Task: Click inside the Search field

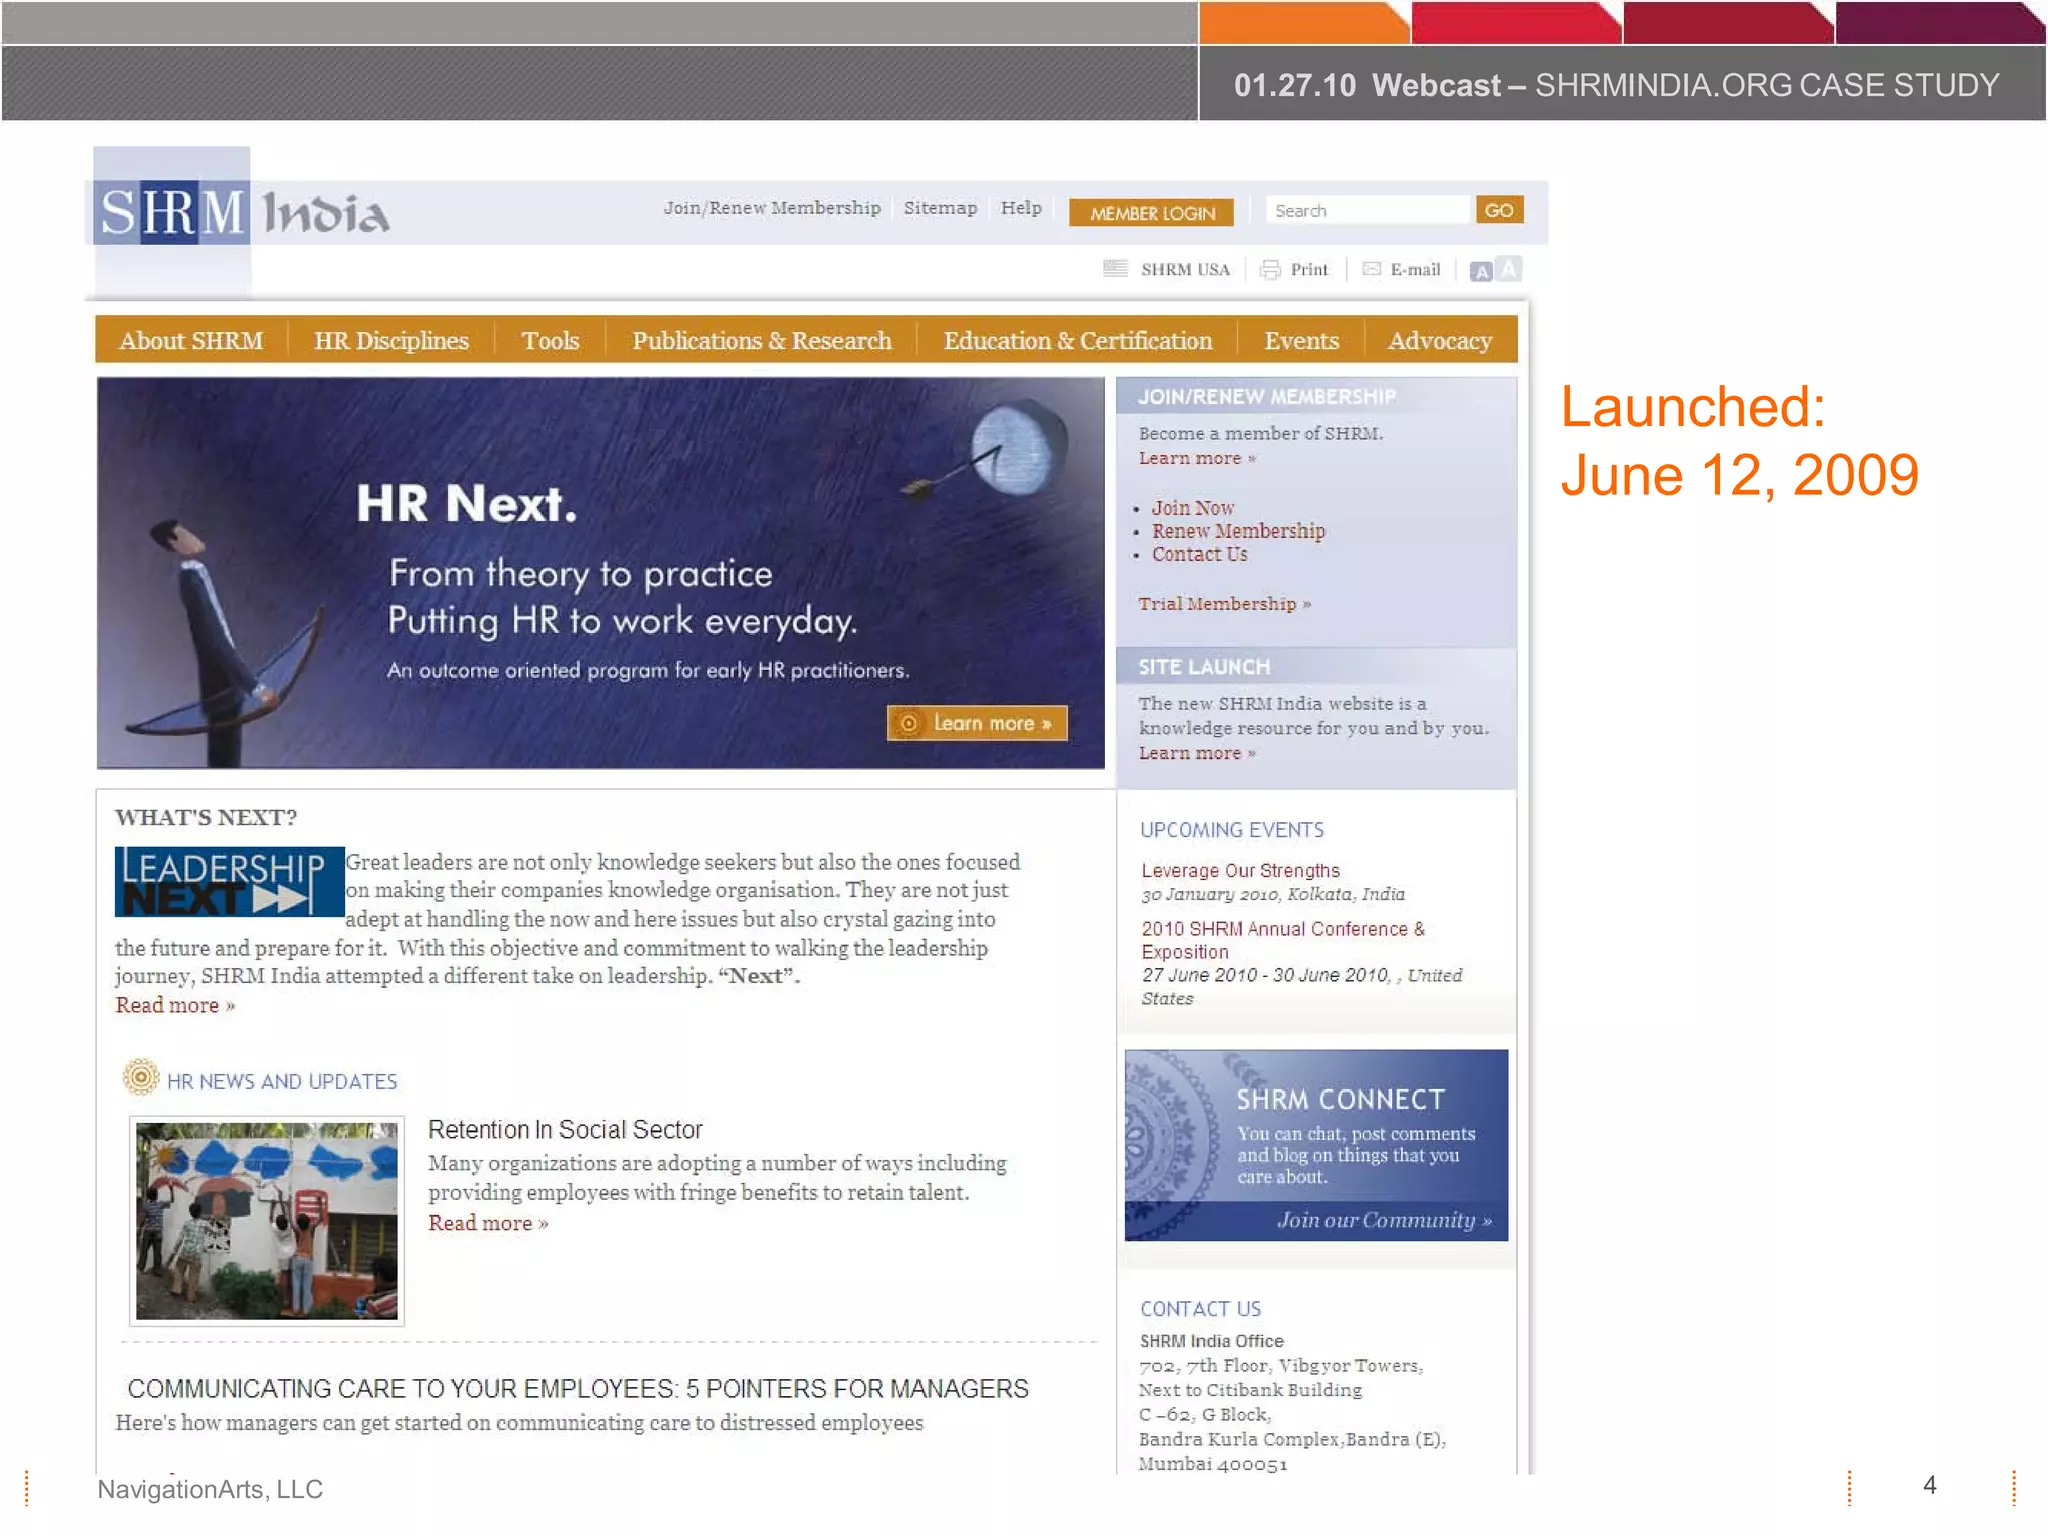Action: pyautogui.click(x=1369, y=210)
